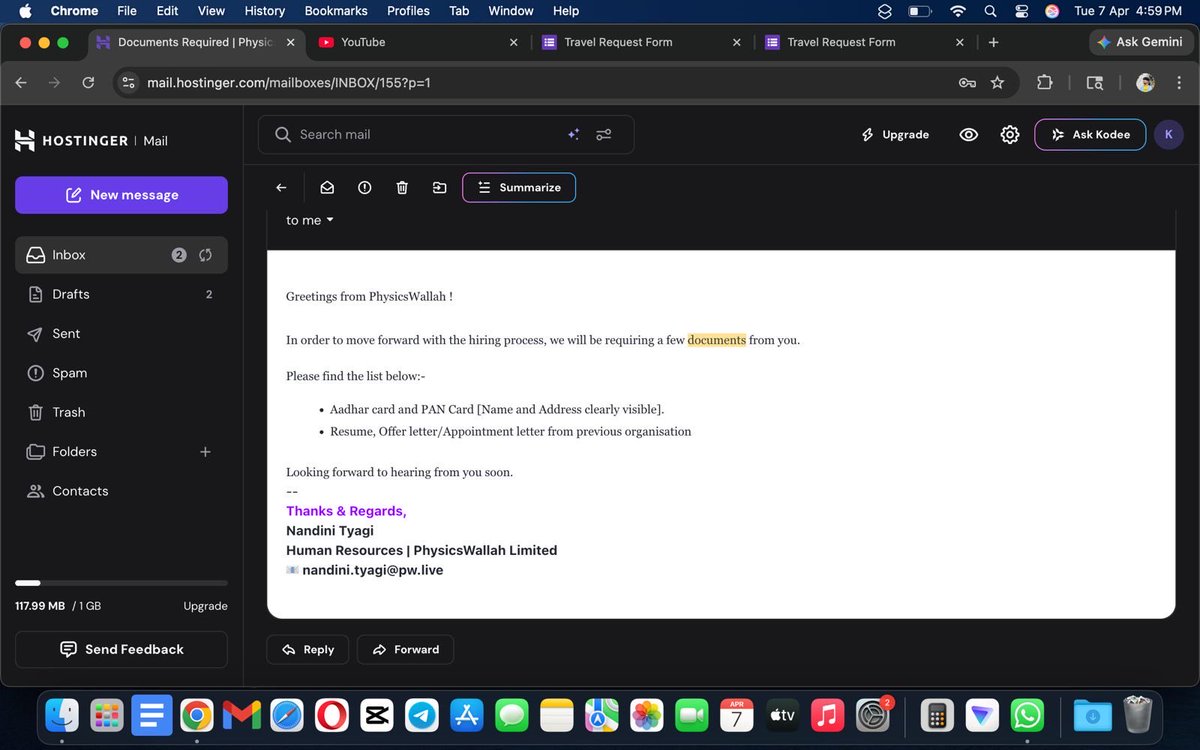This screenshot has height=750, width=1200.
Task: Open the Trash folder in sidebar
Action: [121, 412]
